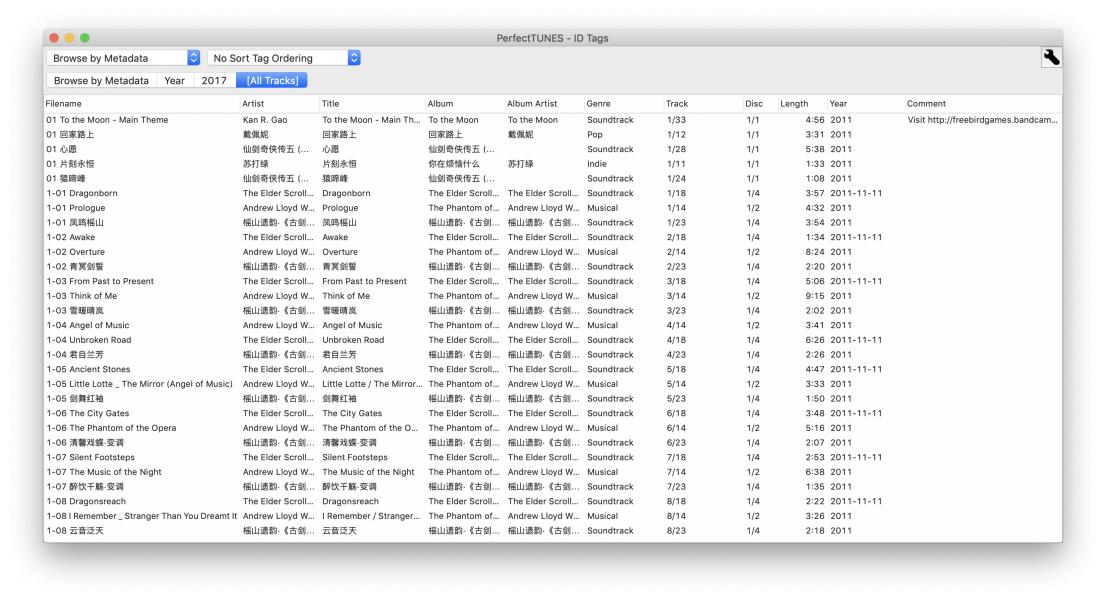Sort by the Comment column header
Viewport: 1106px width, 600px height.
pos(980,104)
